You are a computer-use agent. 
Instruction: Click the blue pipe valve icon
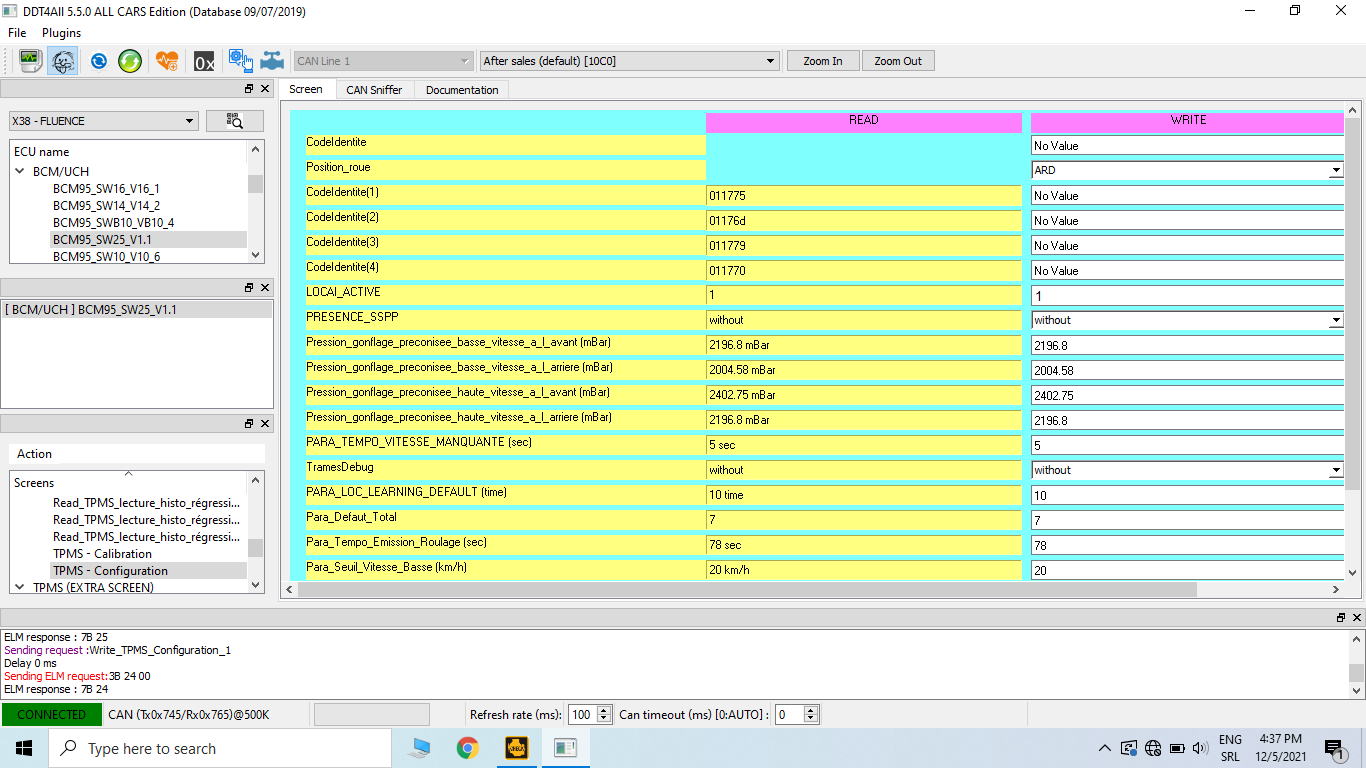(272, 61)
